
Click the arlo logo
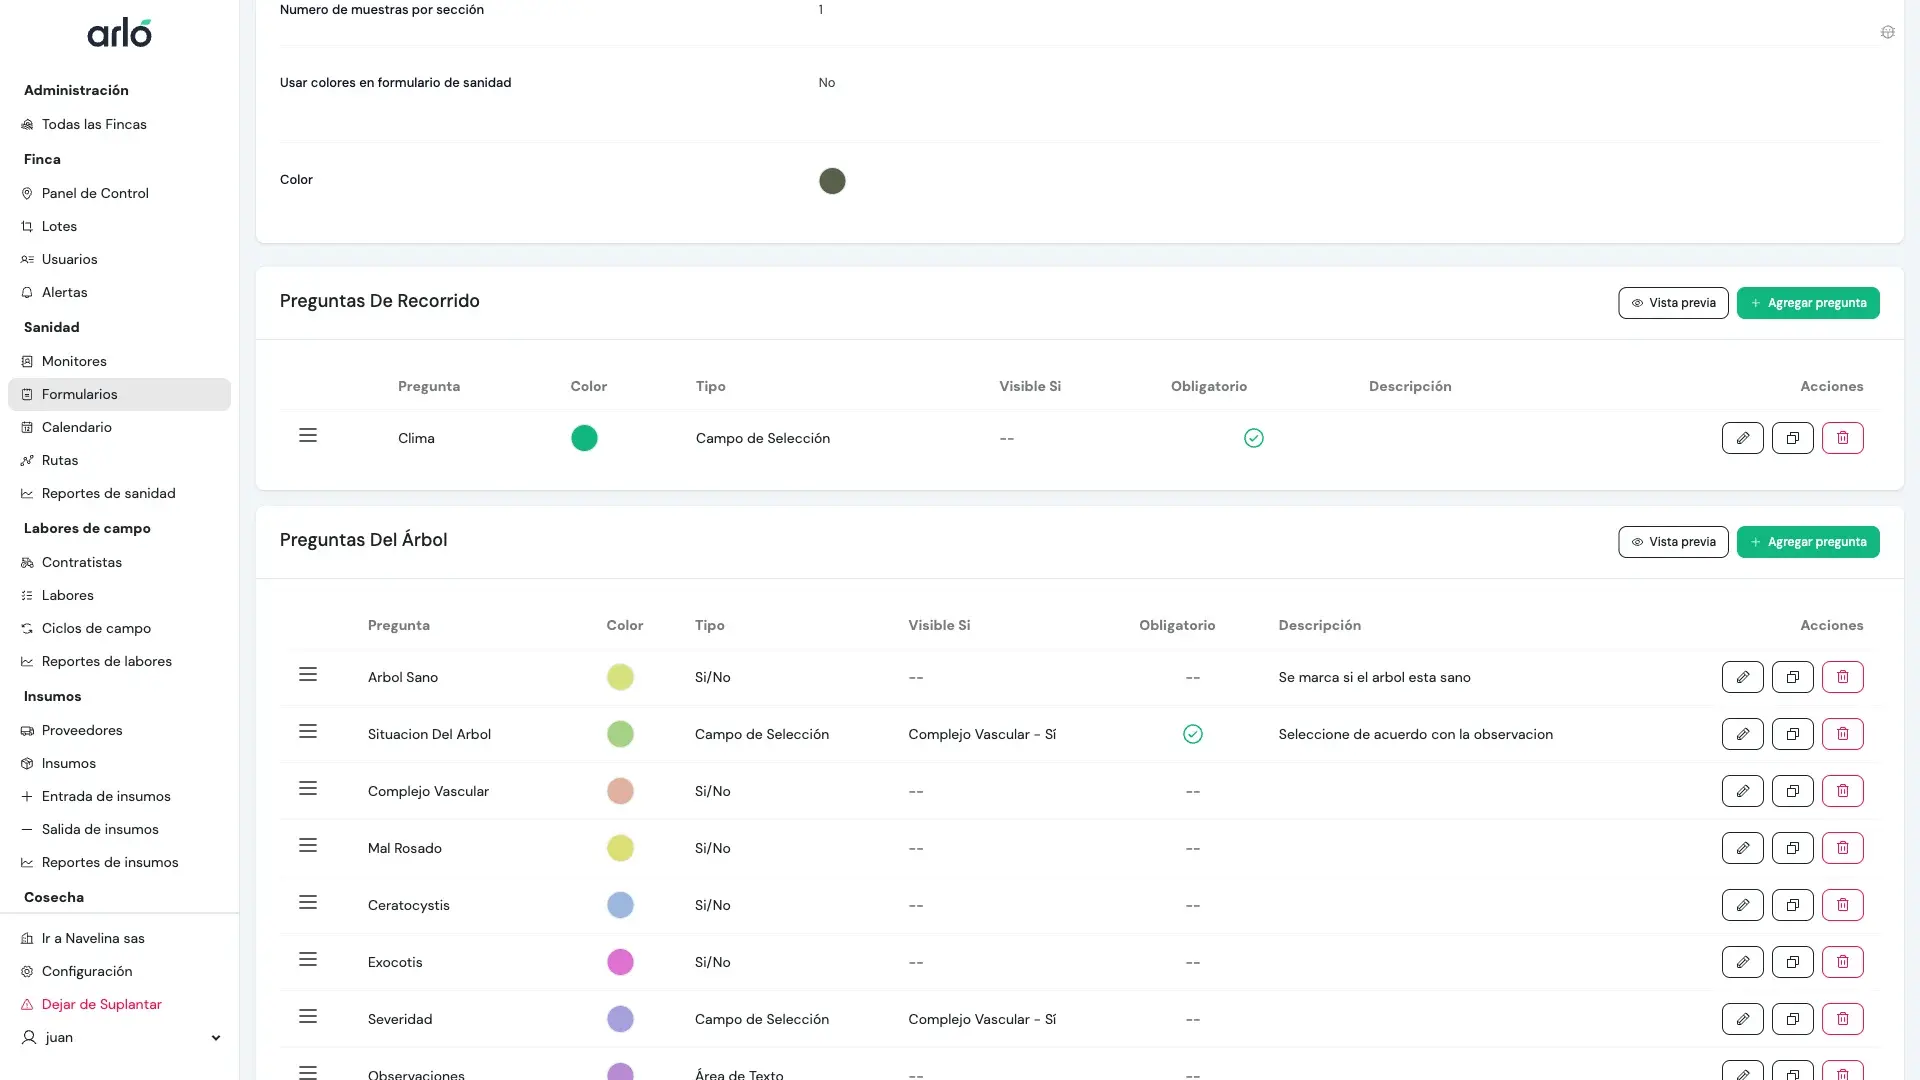coord(119,33)
